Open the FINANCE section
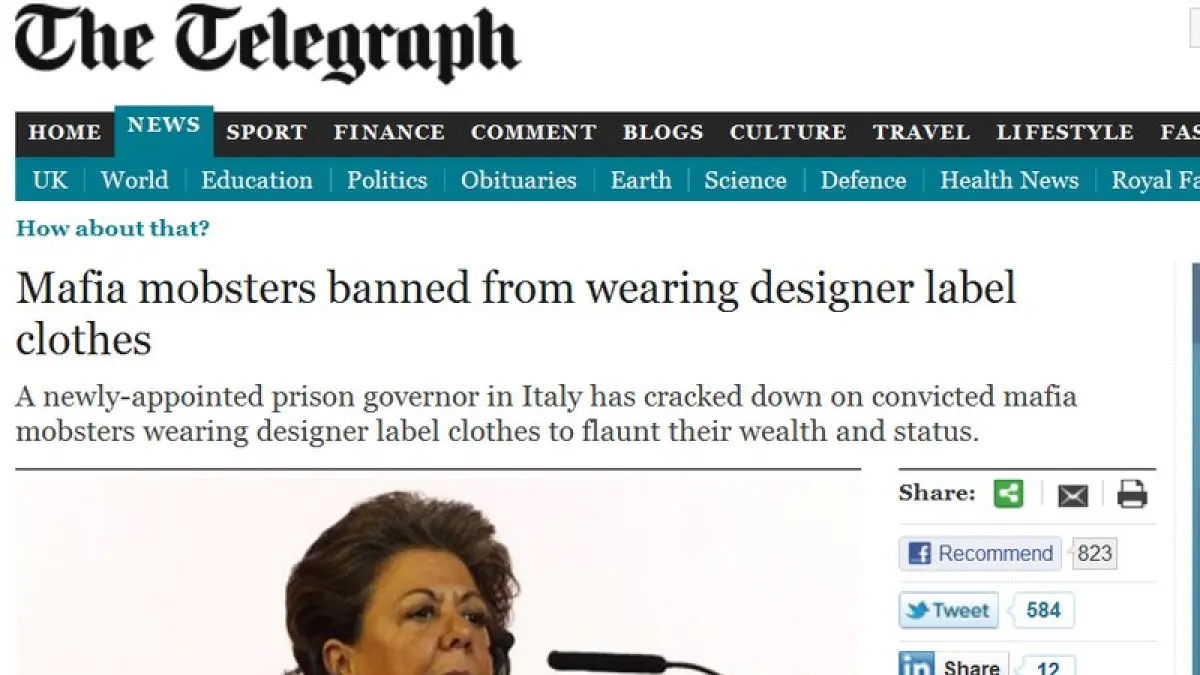 (x=389, y=133)
